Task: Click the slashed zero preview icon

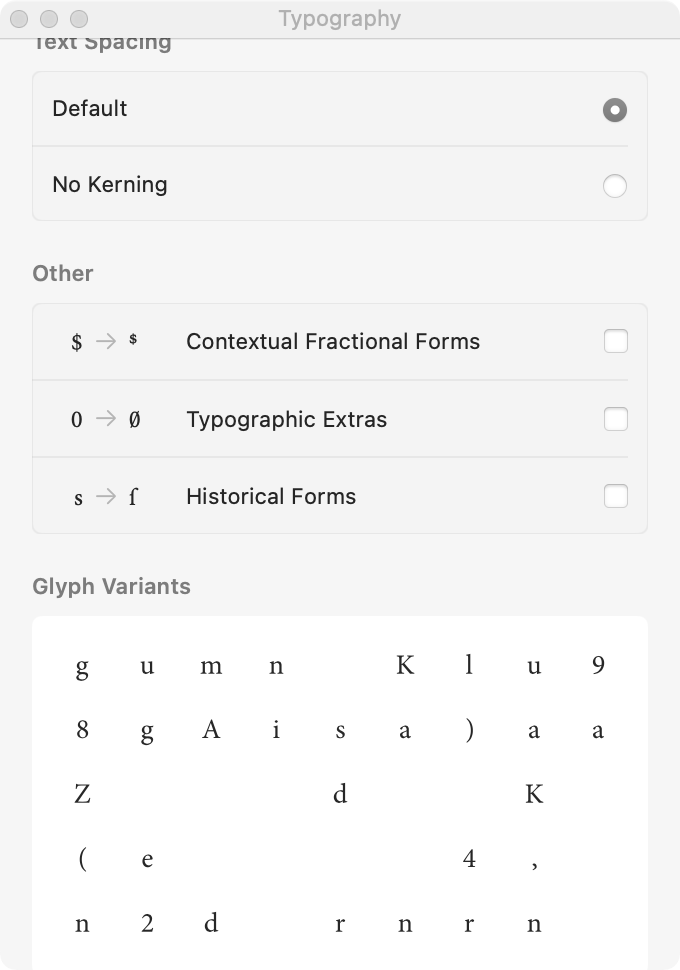Action: click(105, 419)
